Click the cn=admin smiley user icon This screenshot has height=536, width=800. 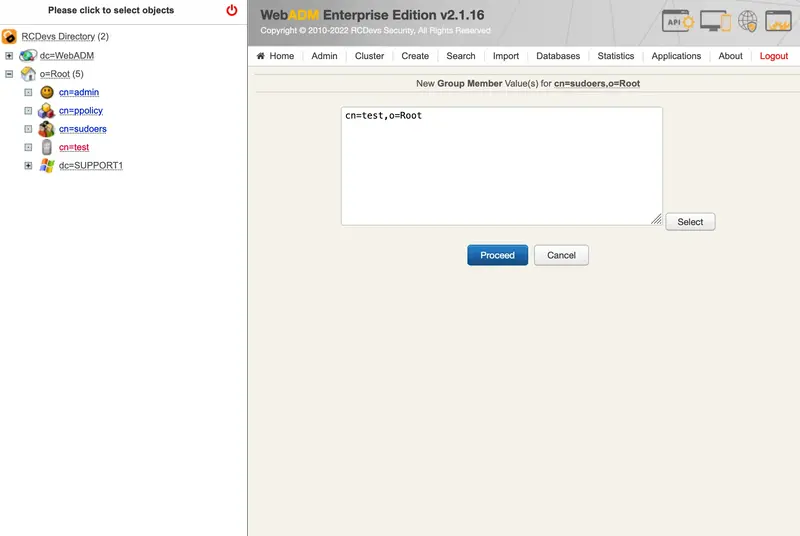[47, 92]
